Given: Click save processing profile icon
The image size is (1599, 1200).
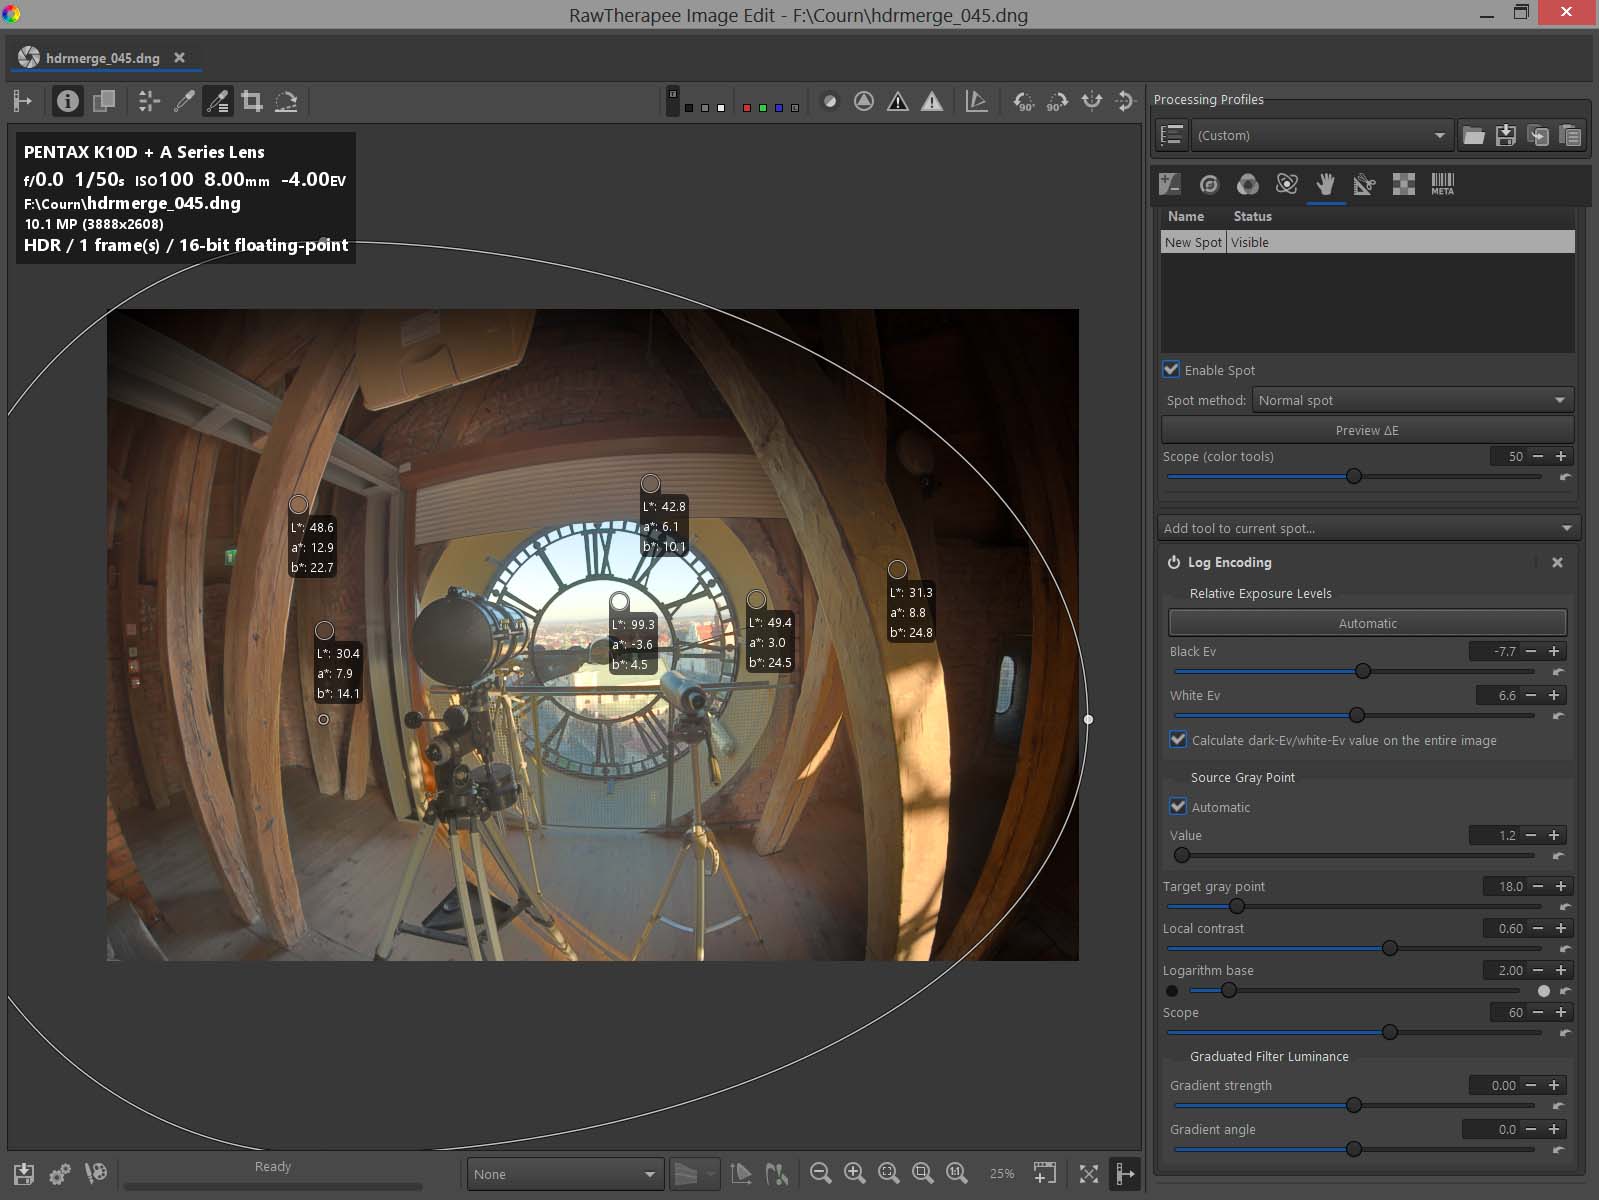Looking at the screenshot, I should coord(1505,135).
